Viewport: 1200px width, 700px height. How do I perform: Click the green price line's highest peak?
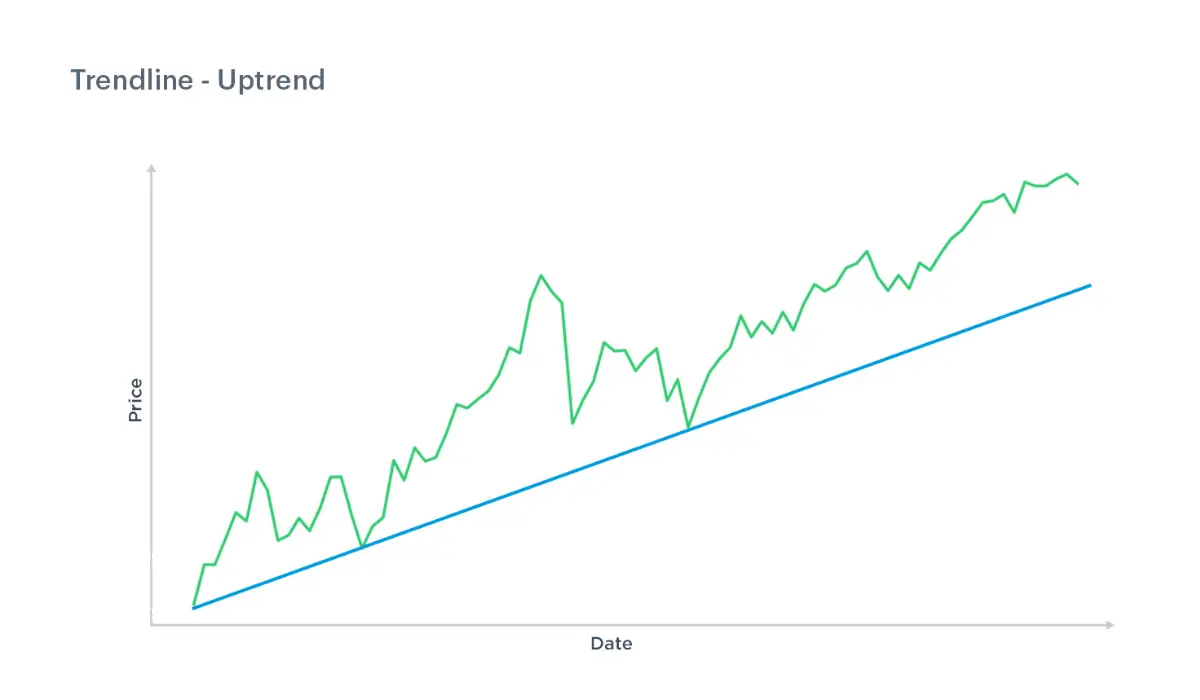pos(1067,174)
